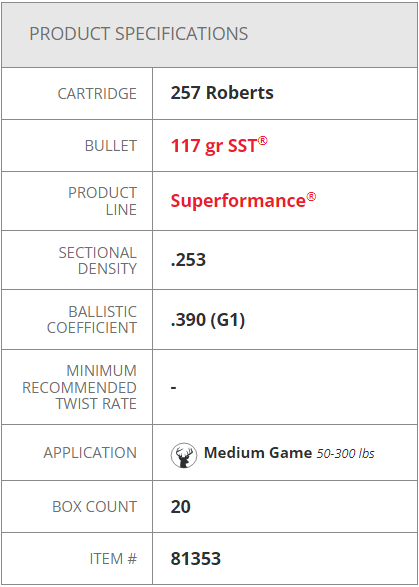
Task: Click the 50-300 lbs weight range
Action: [x=345, y=454]
